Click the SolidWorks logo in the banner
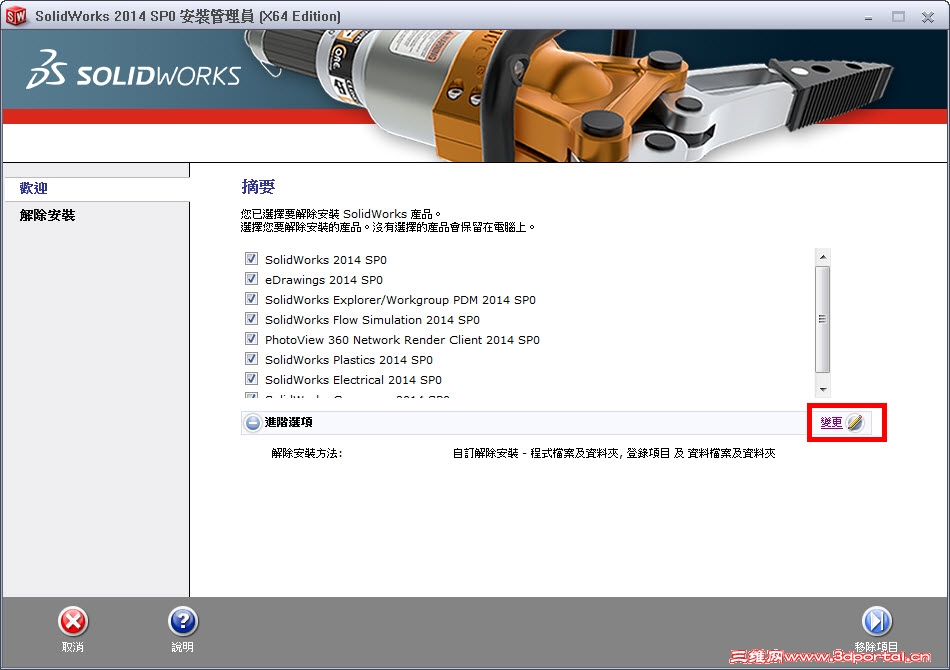 coord(133,71)
